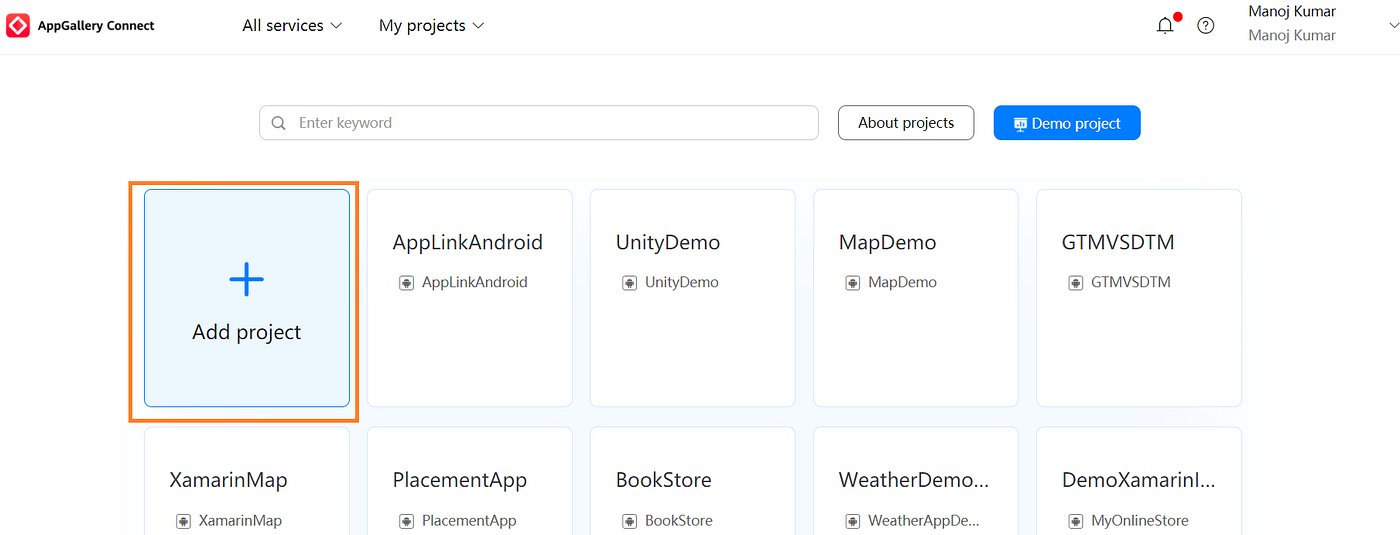Screen dimensions: 1400x535
Task: Open the AppLinkAndroid project title
Action: click(x=468, y=243)
